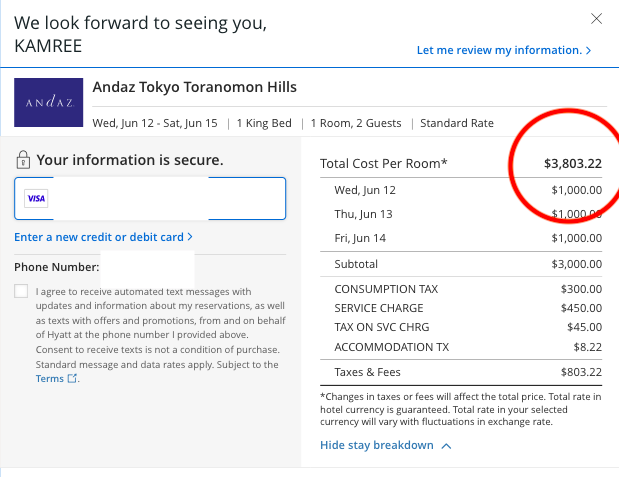The height and width of the screenshot is (477, 619).
Task: Click the '1 Room, 2 Guests' detail
Action: tap(356, 123)
